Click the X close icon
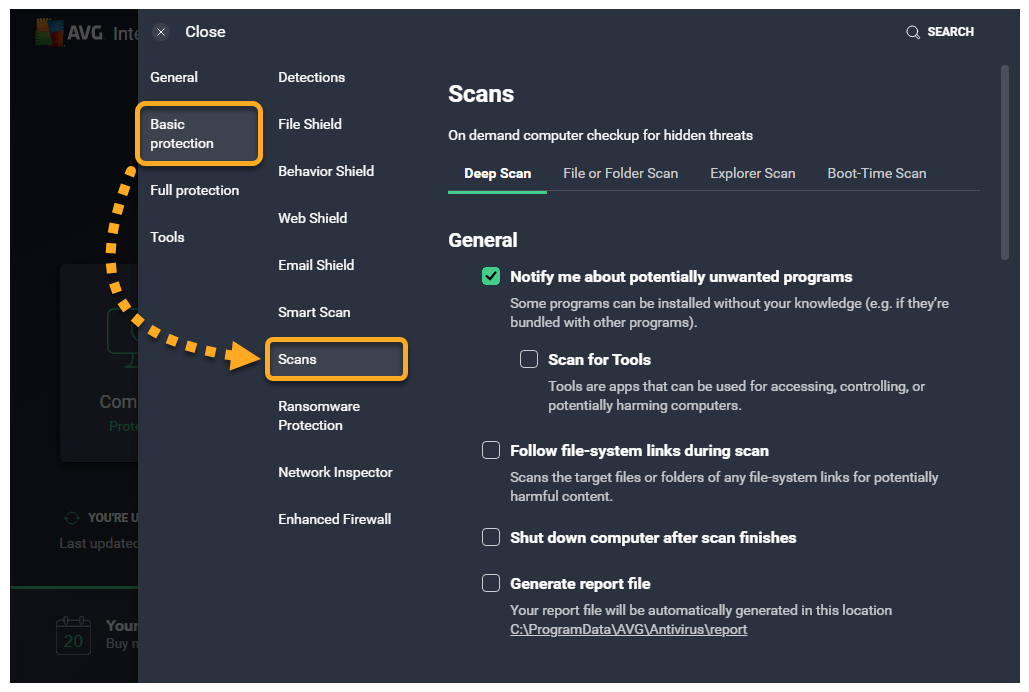The height and width of the screenshot is (692, 1029). click(x=161, y=32)
